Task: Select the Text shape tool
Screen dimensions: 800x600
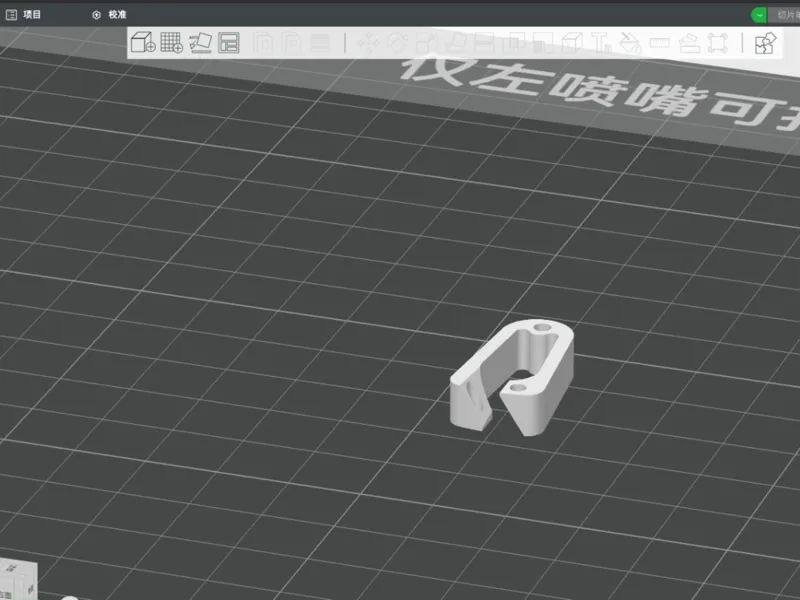Action: 601,43
